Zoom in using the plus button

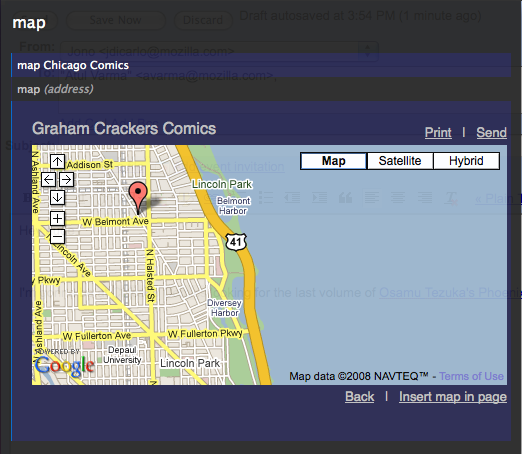pos(57,219)
